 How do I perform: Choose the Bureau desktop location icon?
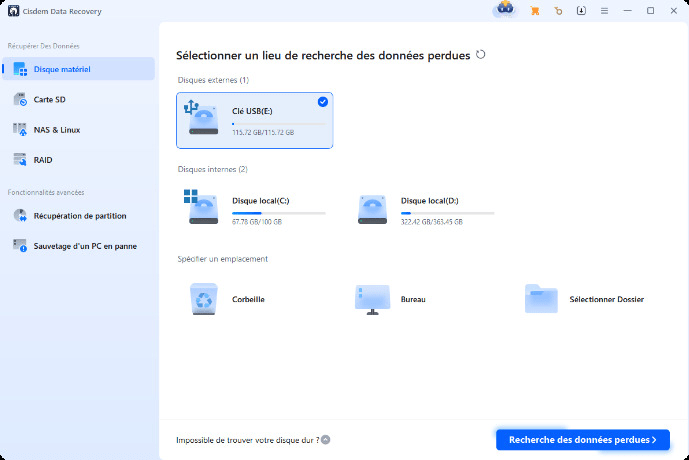pos(372,298)
